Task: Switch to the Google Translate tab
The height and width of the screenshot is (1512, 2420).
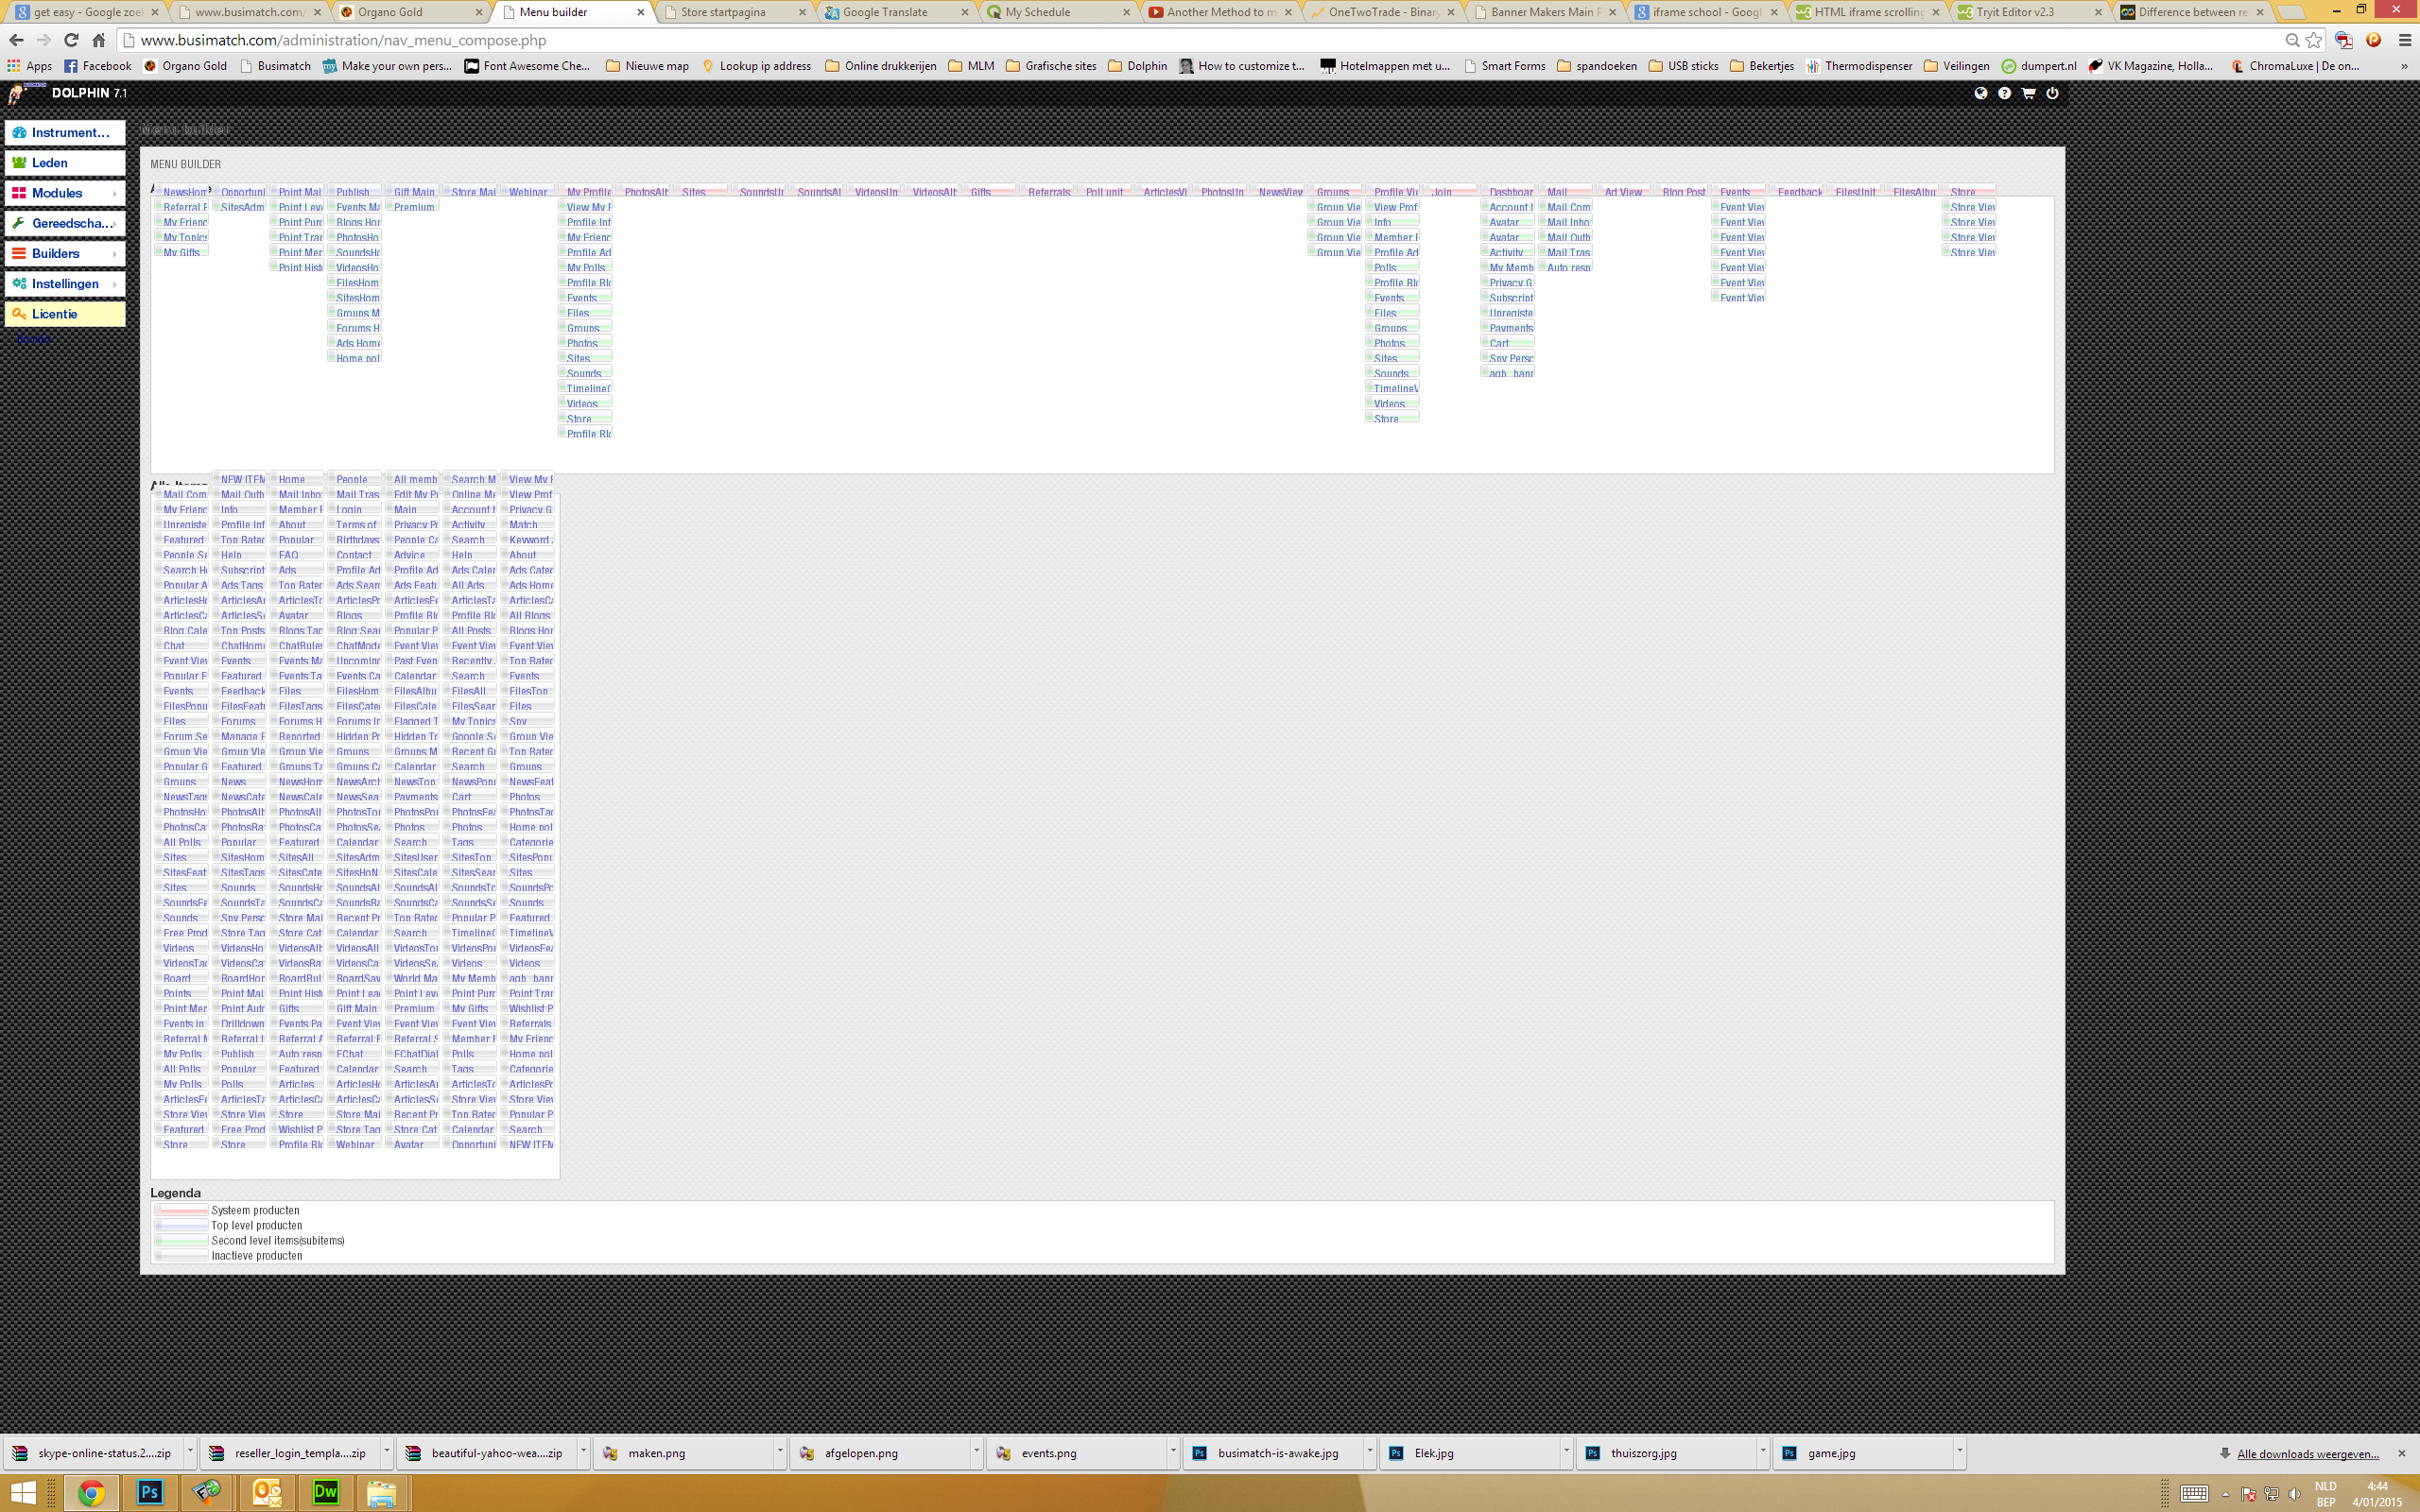Action: point(884,12)
